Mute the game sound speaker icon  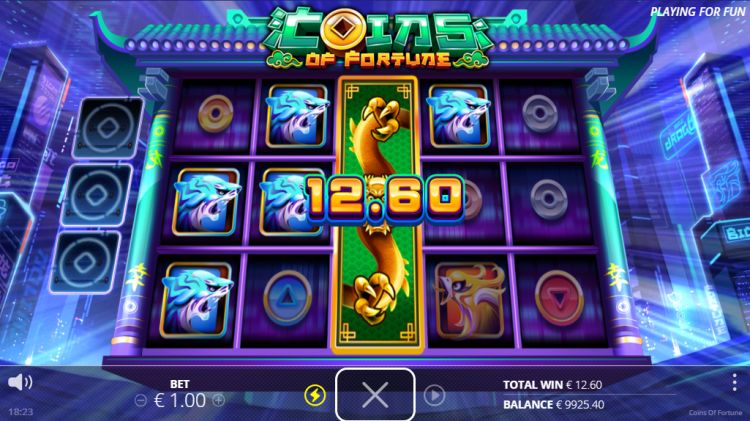coord(20,382)
